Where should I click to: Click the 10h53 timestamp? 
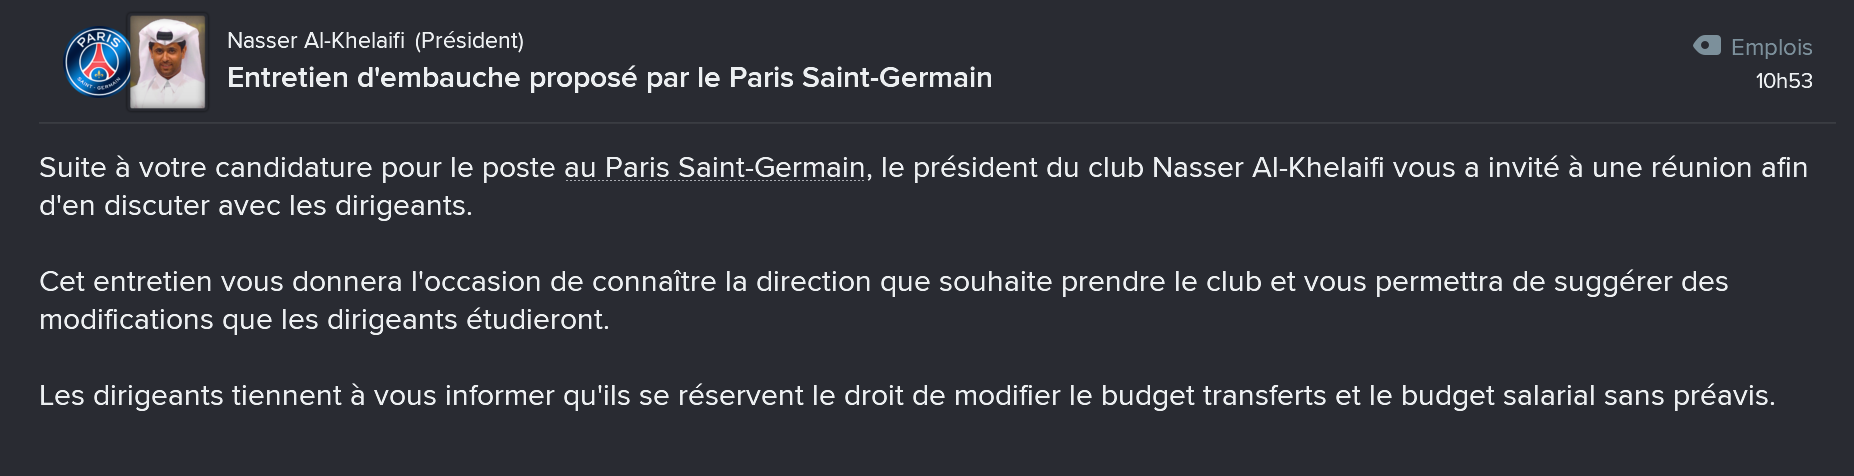[1784, 81]
